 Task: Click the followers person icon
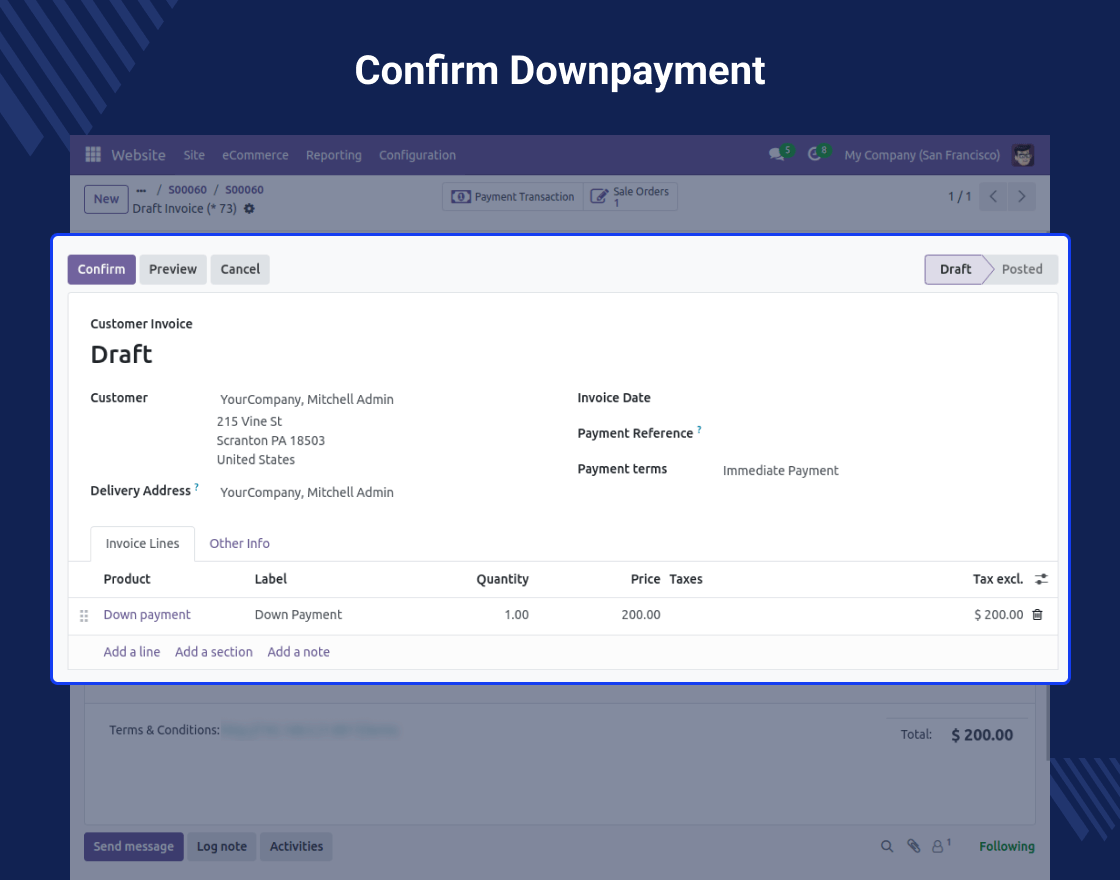point(938,846)
